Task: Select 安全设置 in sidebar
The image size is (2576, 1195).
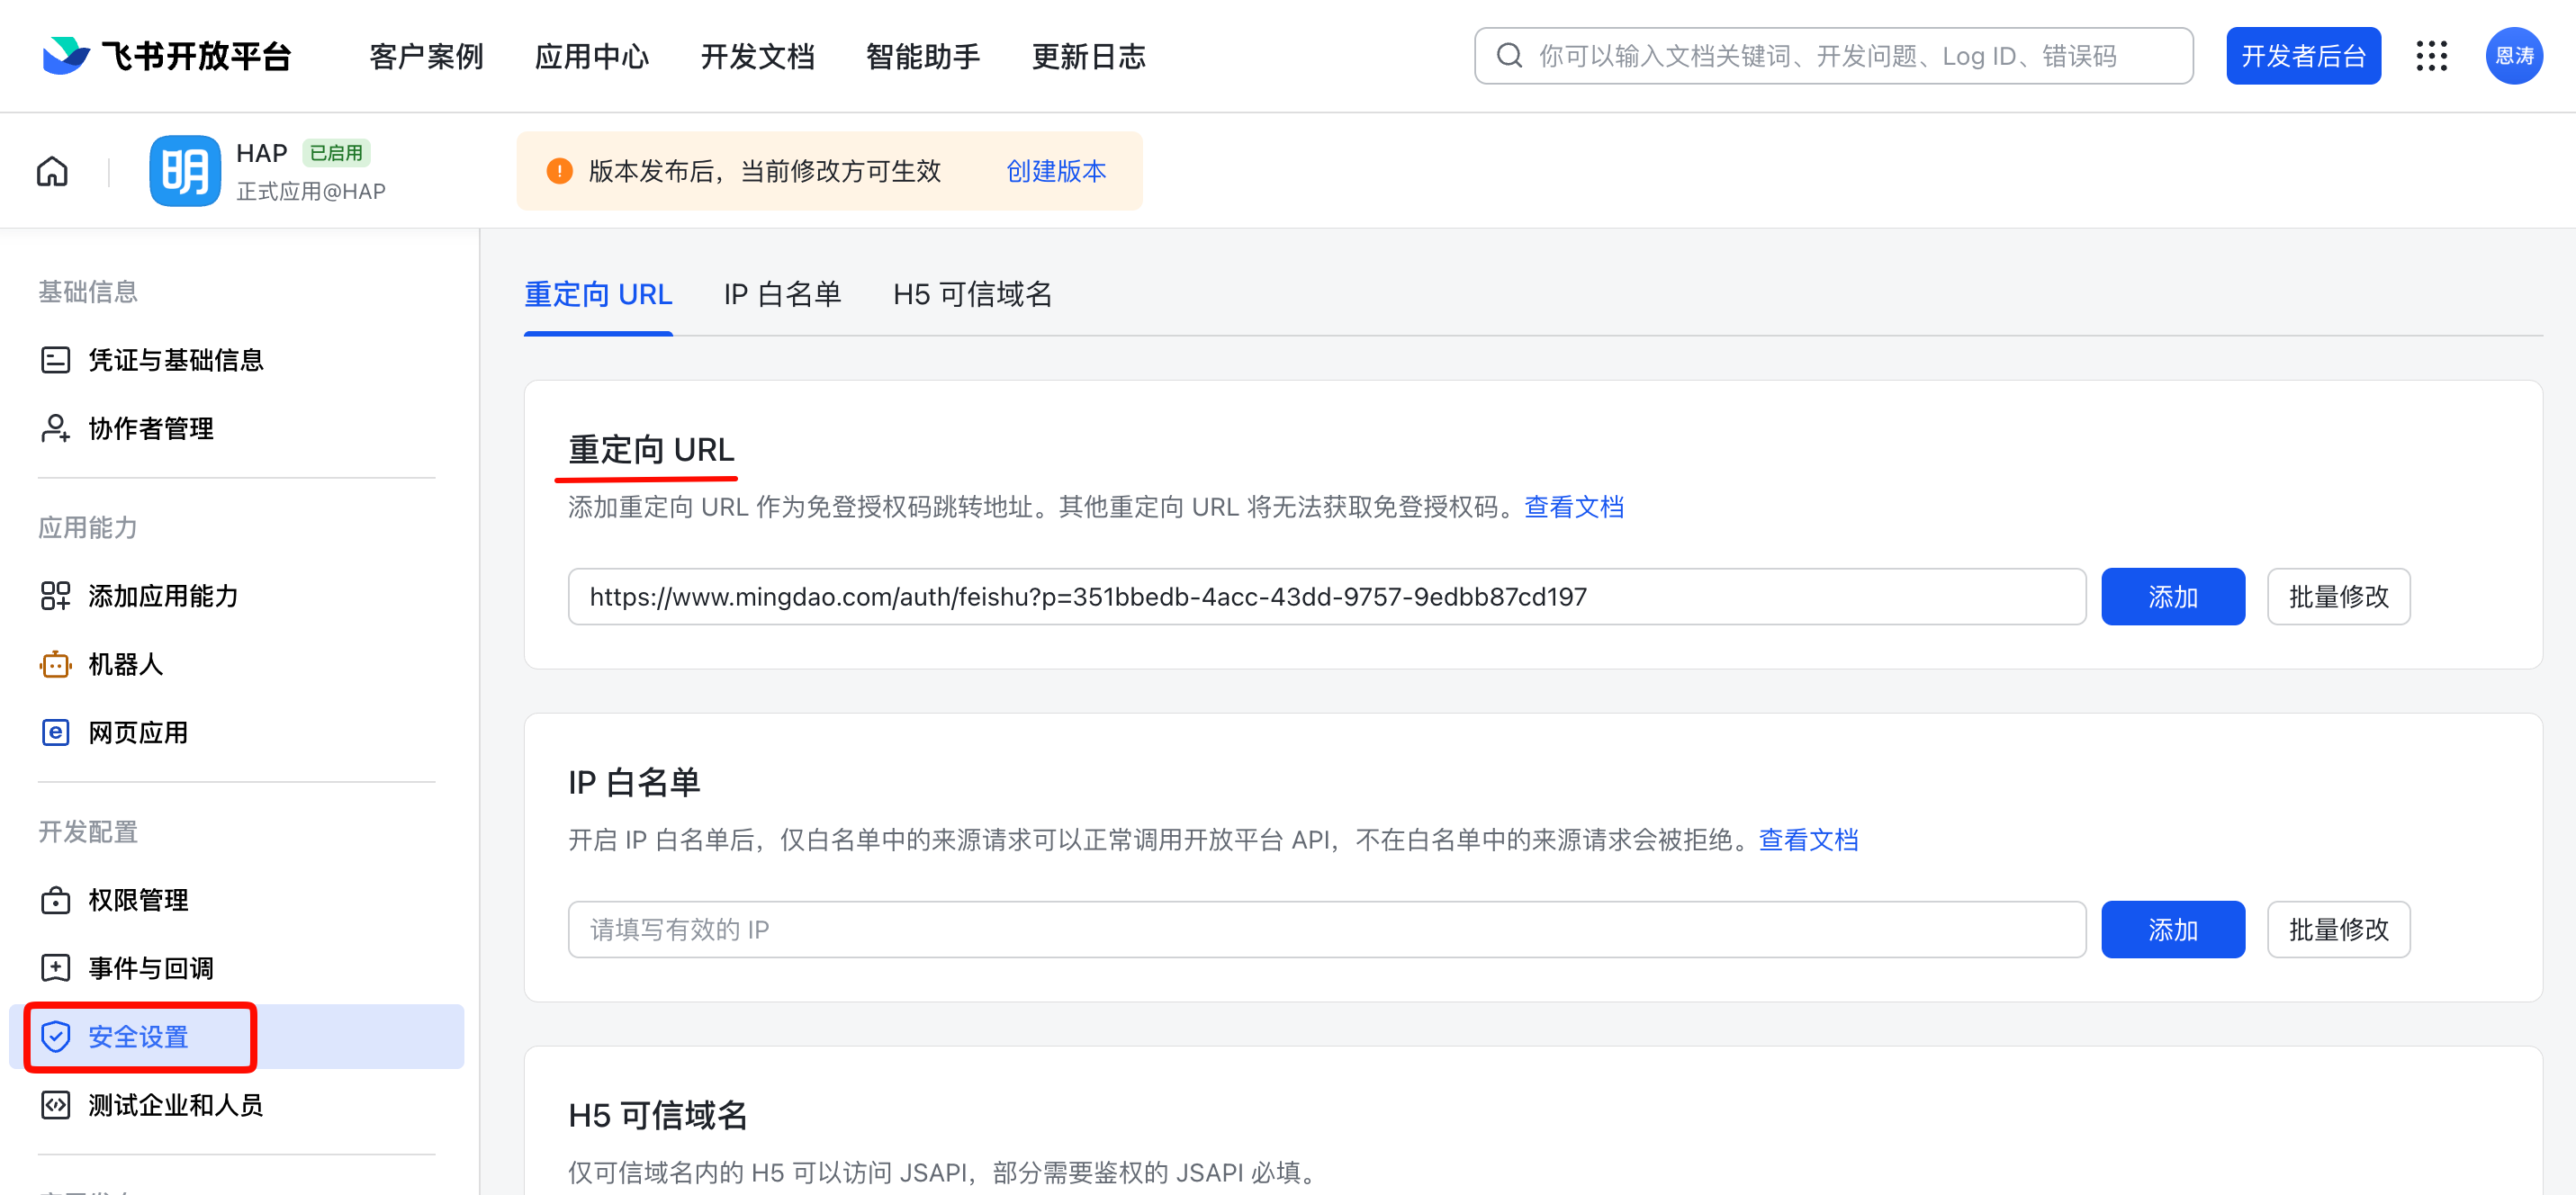Action: point(236,1036)
